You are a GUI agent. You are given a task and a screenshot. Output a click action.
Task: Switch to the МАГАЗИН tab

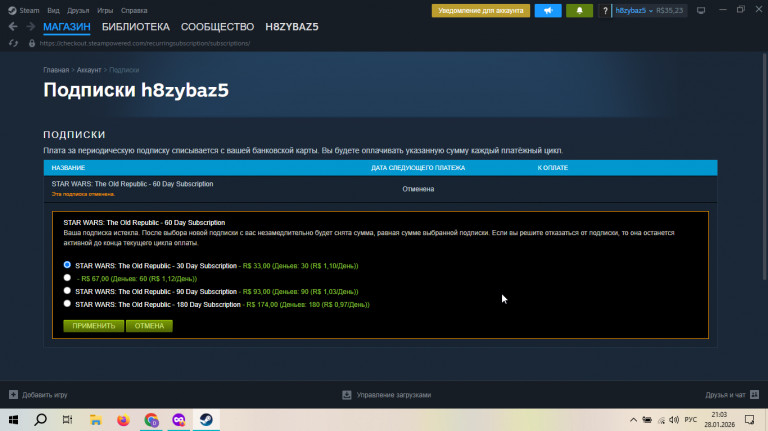(x=67, y=27)
